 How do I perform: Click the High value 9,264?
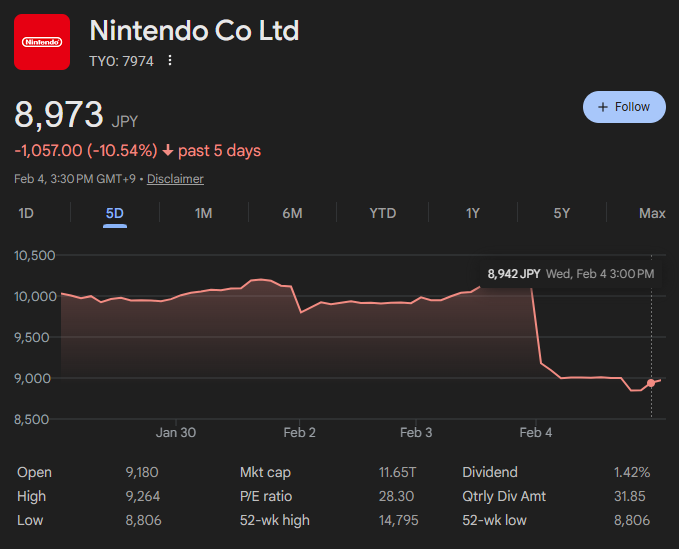point(143,496)
